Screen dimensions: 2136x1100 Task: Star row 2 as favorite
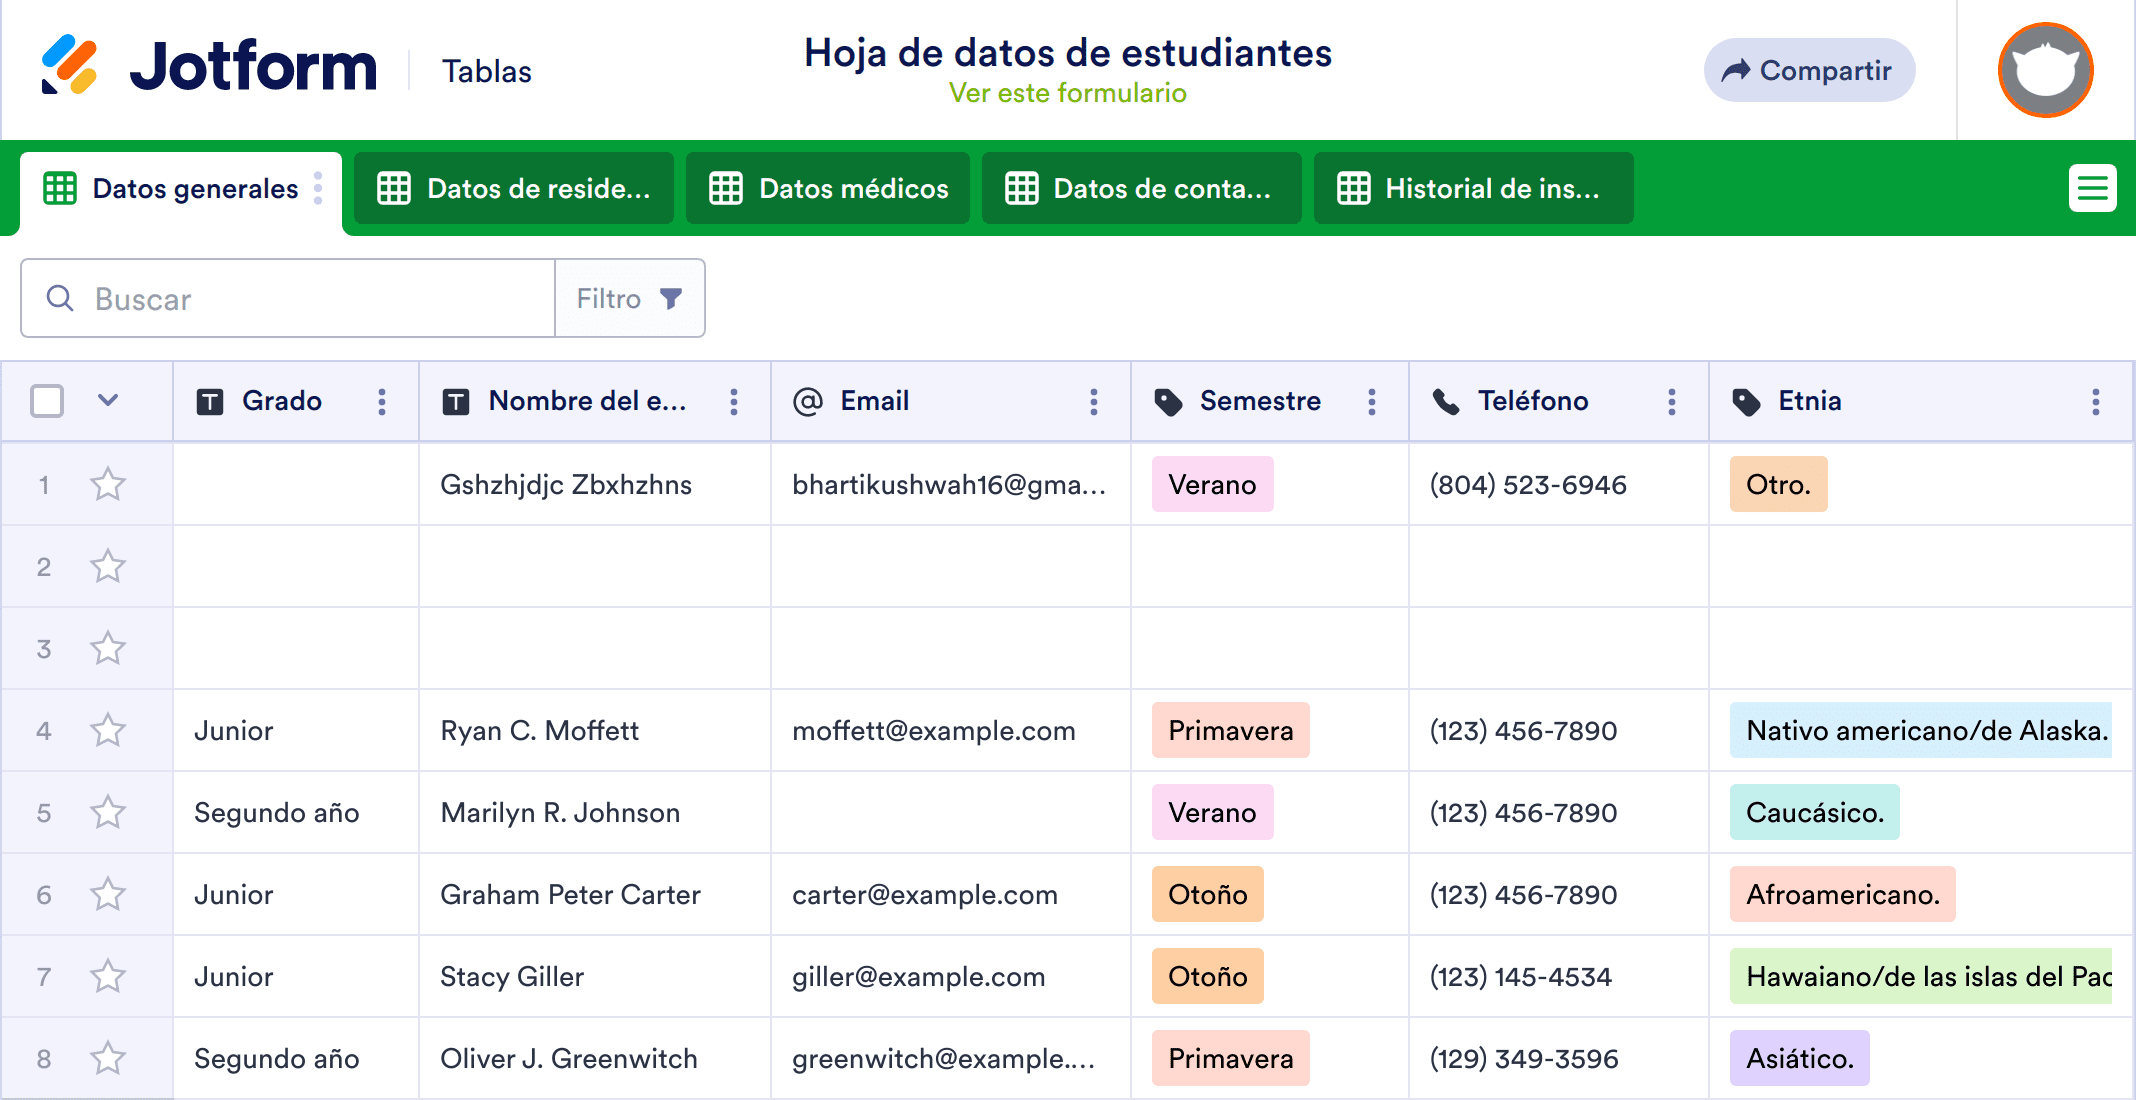(x=108, y=567)
